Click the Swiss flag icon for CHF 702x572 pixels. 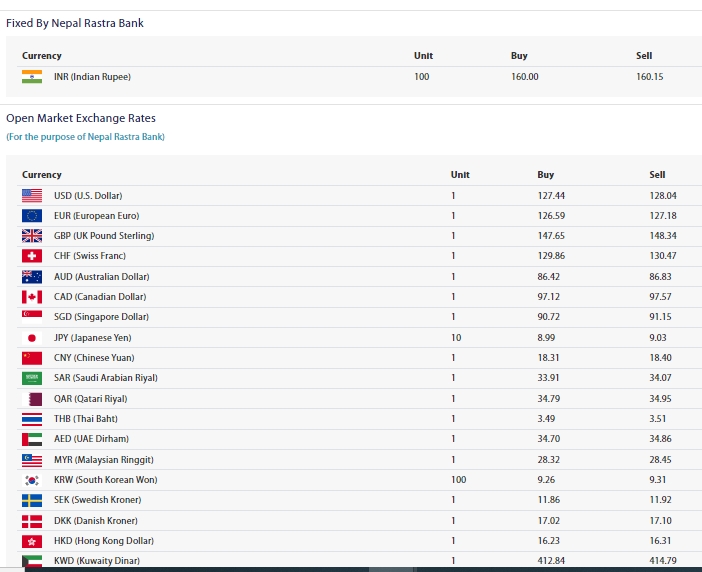tap(32, 256)
